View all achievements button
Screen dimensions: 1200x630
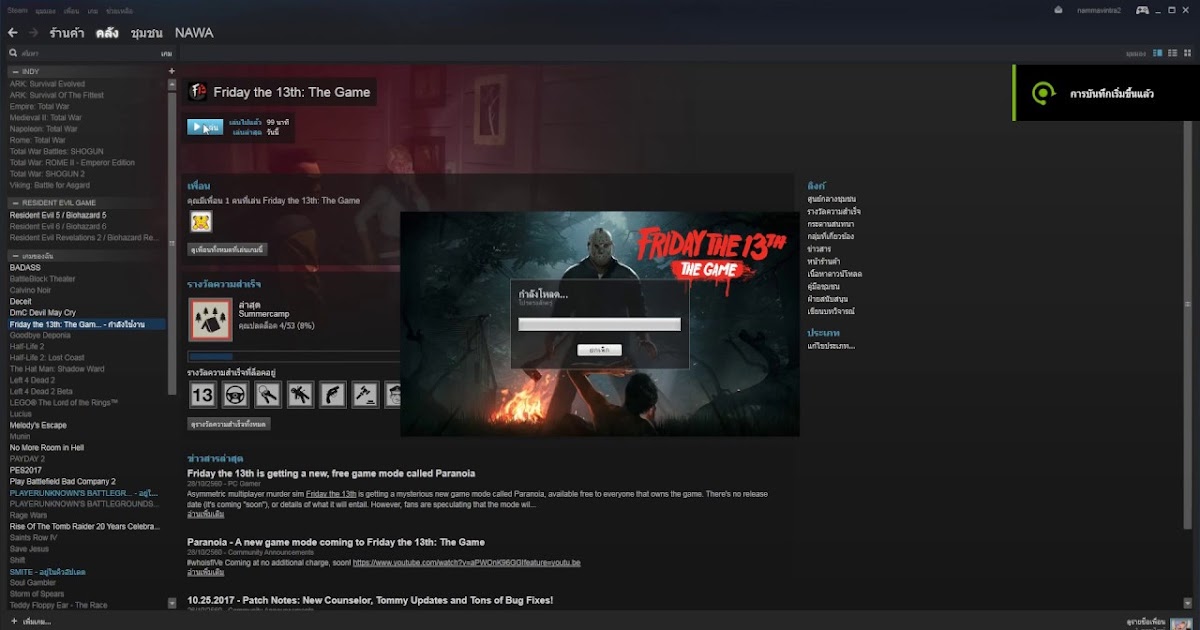click(229, 425)
